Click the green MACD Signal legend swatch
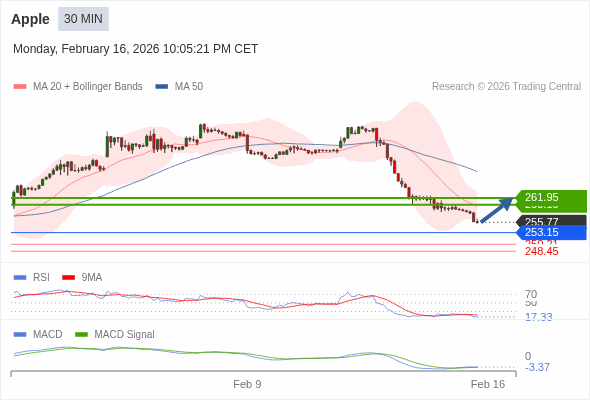This screenshot has height=400, width=590. pyautogui.click(x=81, y=335)
